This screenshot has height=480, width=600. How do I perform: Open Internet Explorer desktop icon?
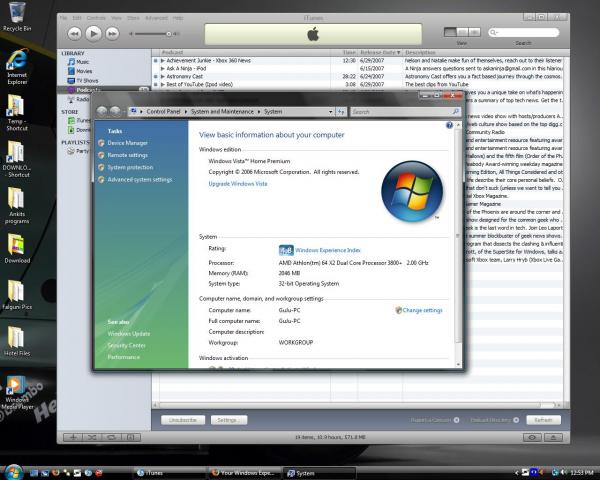coord(17,67)
